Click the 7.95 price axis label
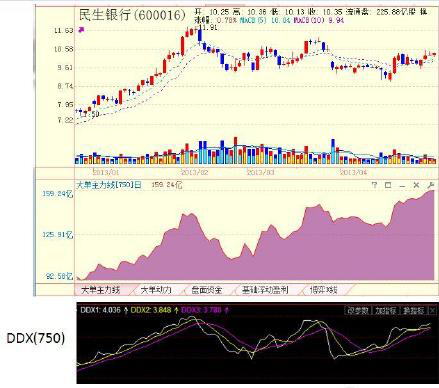The height and width of the screenshot is (388, 439). 65,105
